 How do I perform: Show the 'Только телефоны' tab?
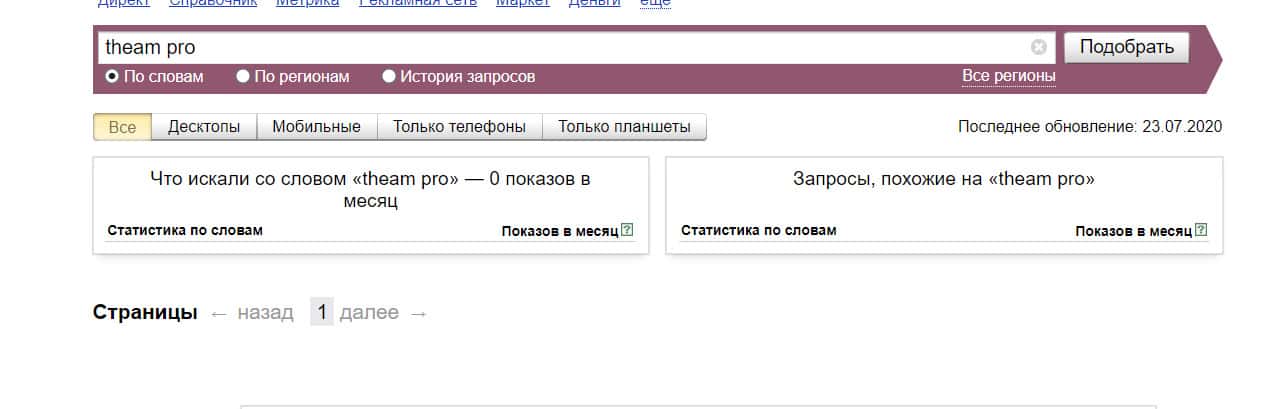(x=459, y=127)
